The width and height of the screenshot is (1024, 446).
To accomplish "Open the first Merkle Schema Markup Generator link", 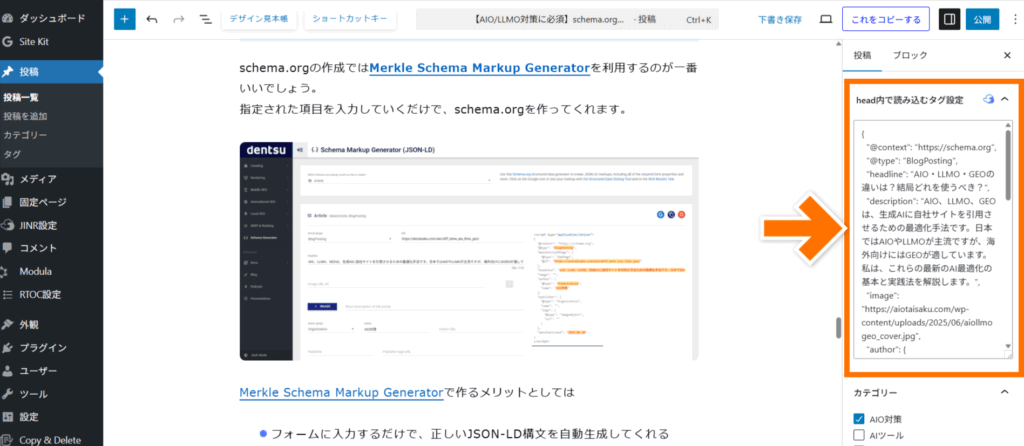I will (x=479, y=68).
